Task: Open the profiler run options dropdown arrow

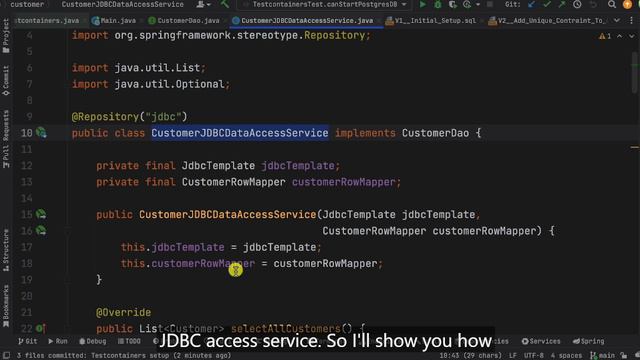Action: [x=478, y=4]
